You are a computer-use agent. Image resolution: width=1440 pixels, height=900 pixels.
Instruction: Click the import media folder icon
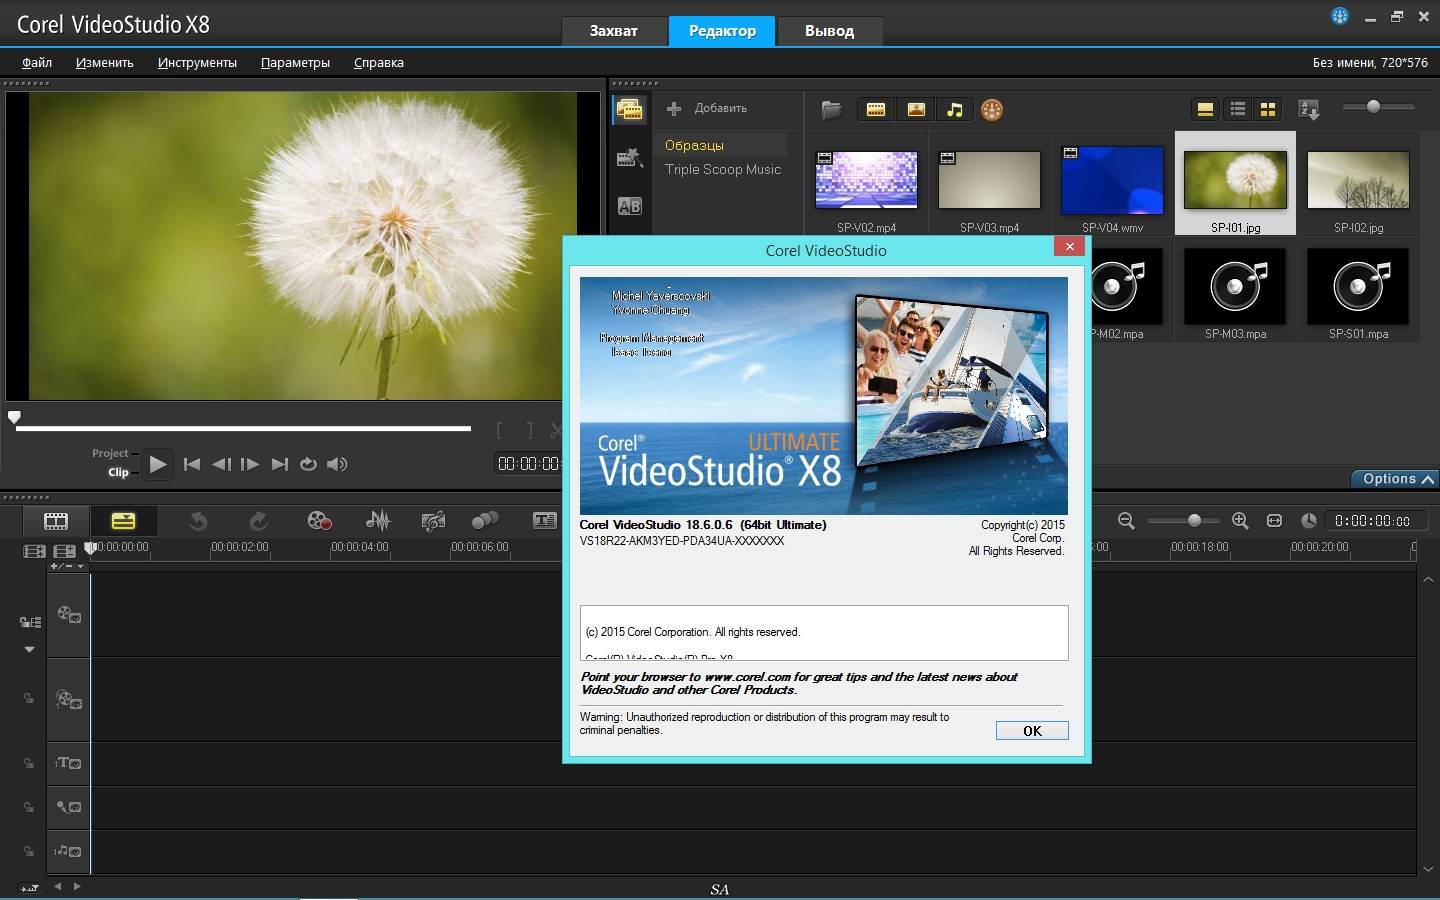[x=831, y=110]
